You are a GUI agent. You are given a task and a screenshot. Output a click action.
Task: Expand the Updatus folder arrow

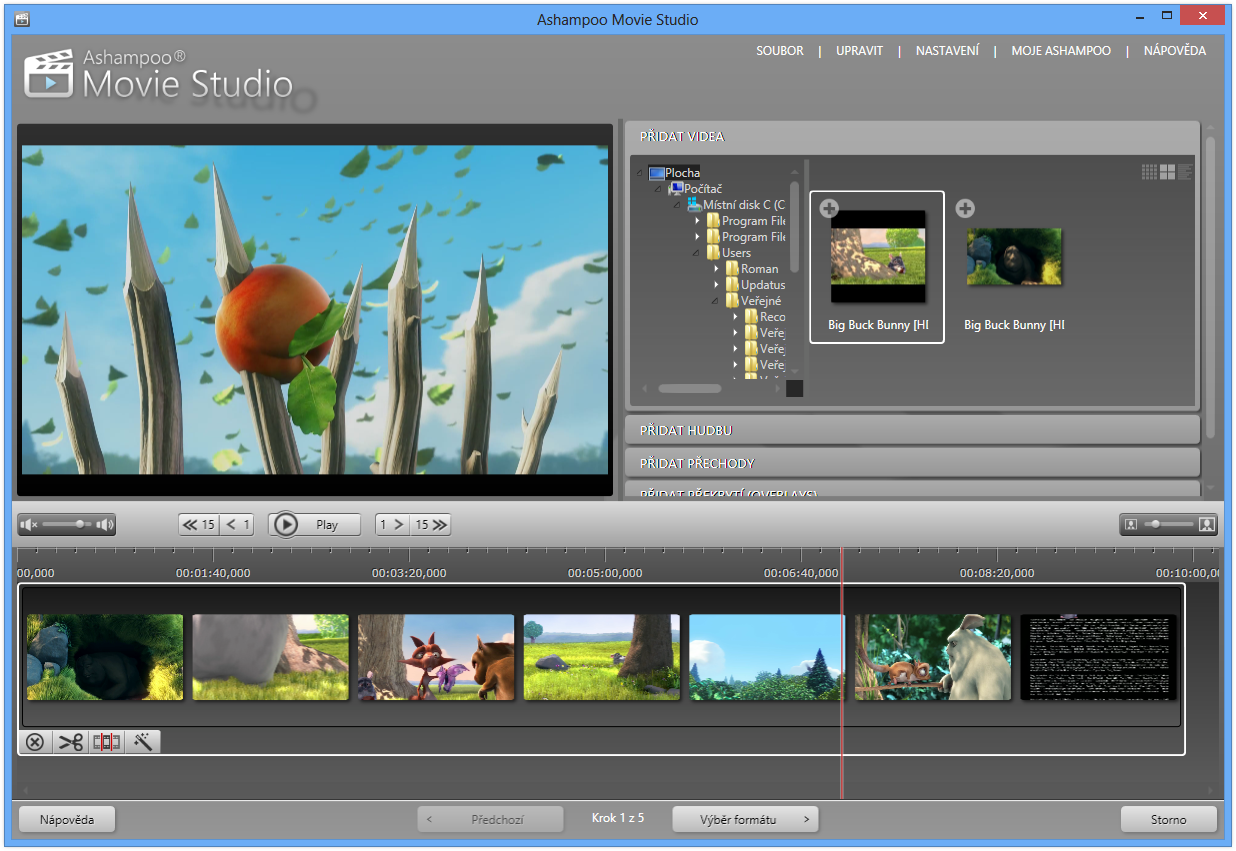point(716,285)
